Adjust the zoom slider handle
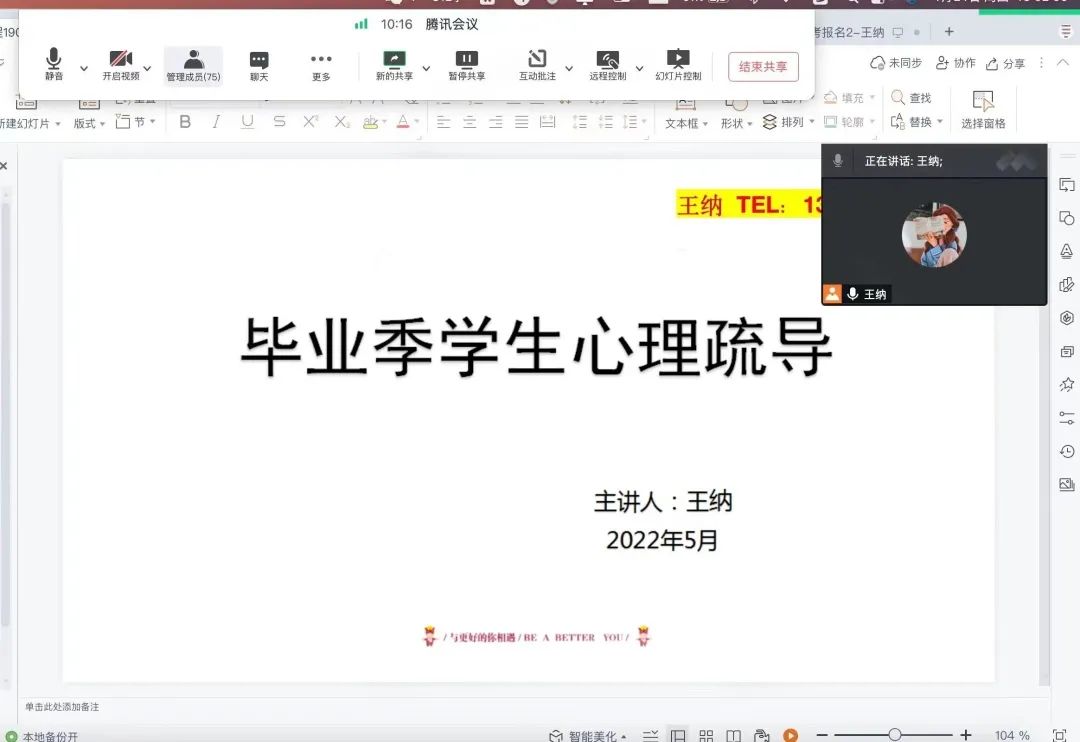The height and width of the screenshot is (742, 1080). point(894,735)
